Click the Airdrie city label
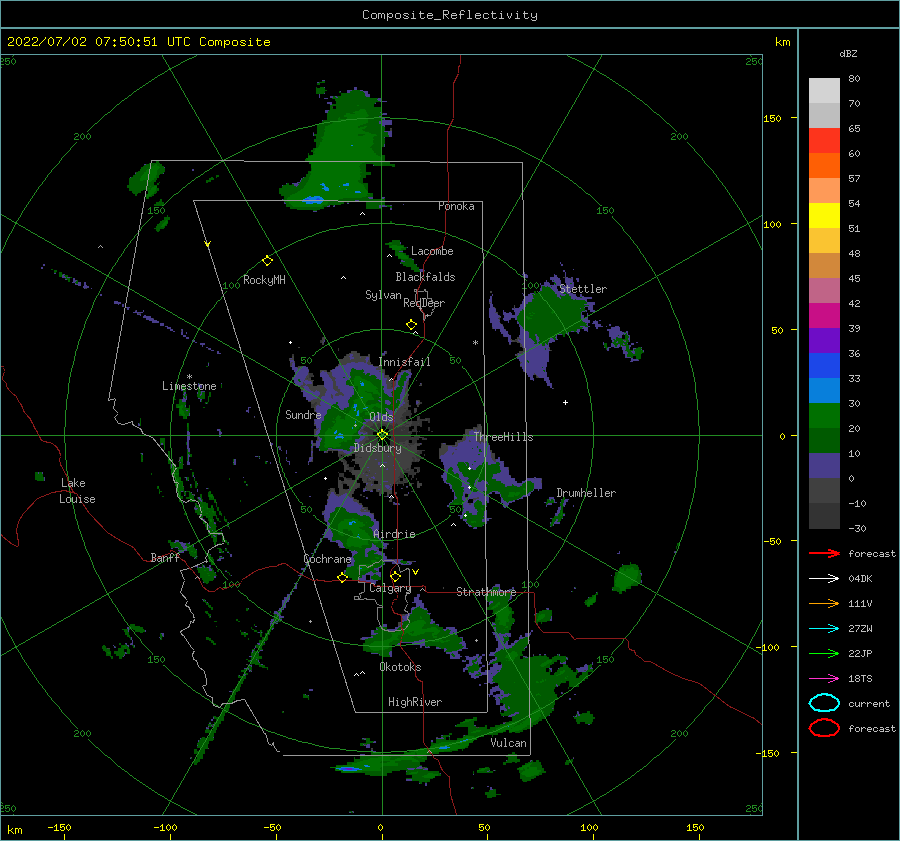Viewport: 900px width, 841px height. tap(394, 534)
